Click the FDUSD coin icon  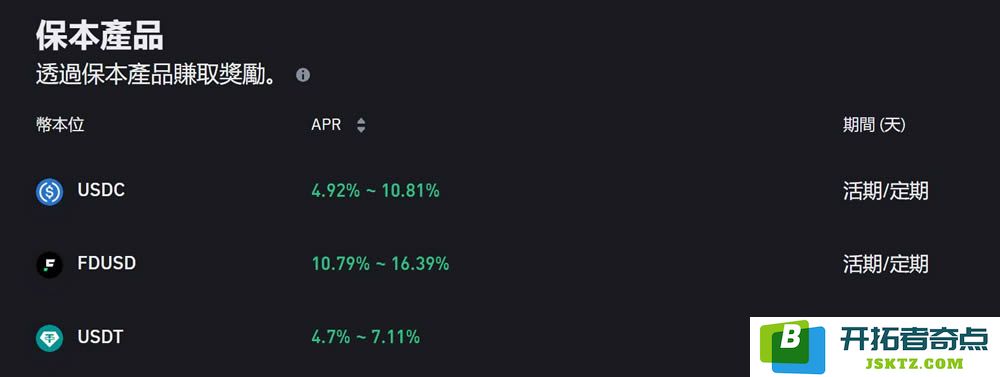pyautogui.click(x=49, y=265)
